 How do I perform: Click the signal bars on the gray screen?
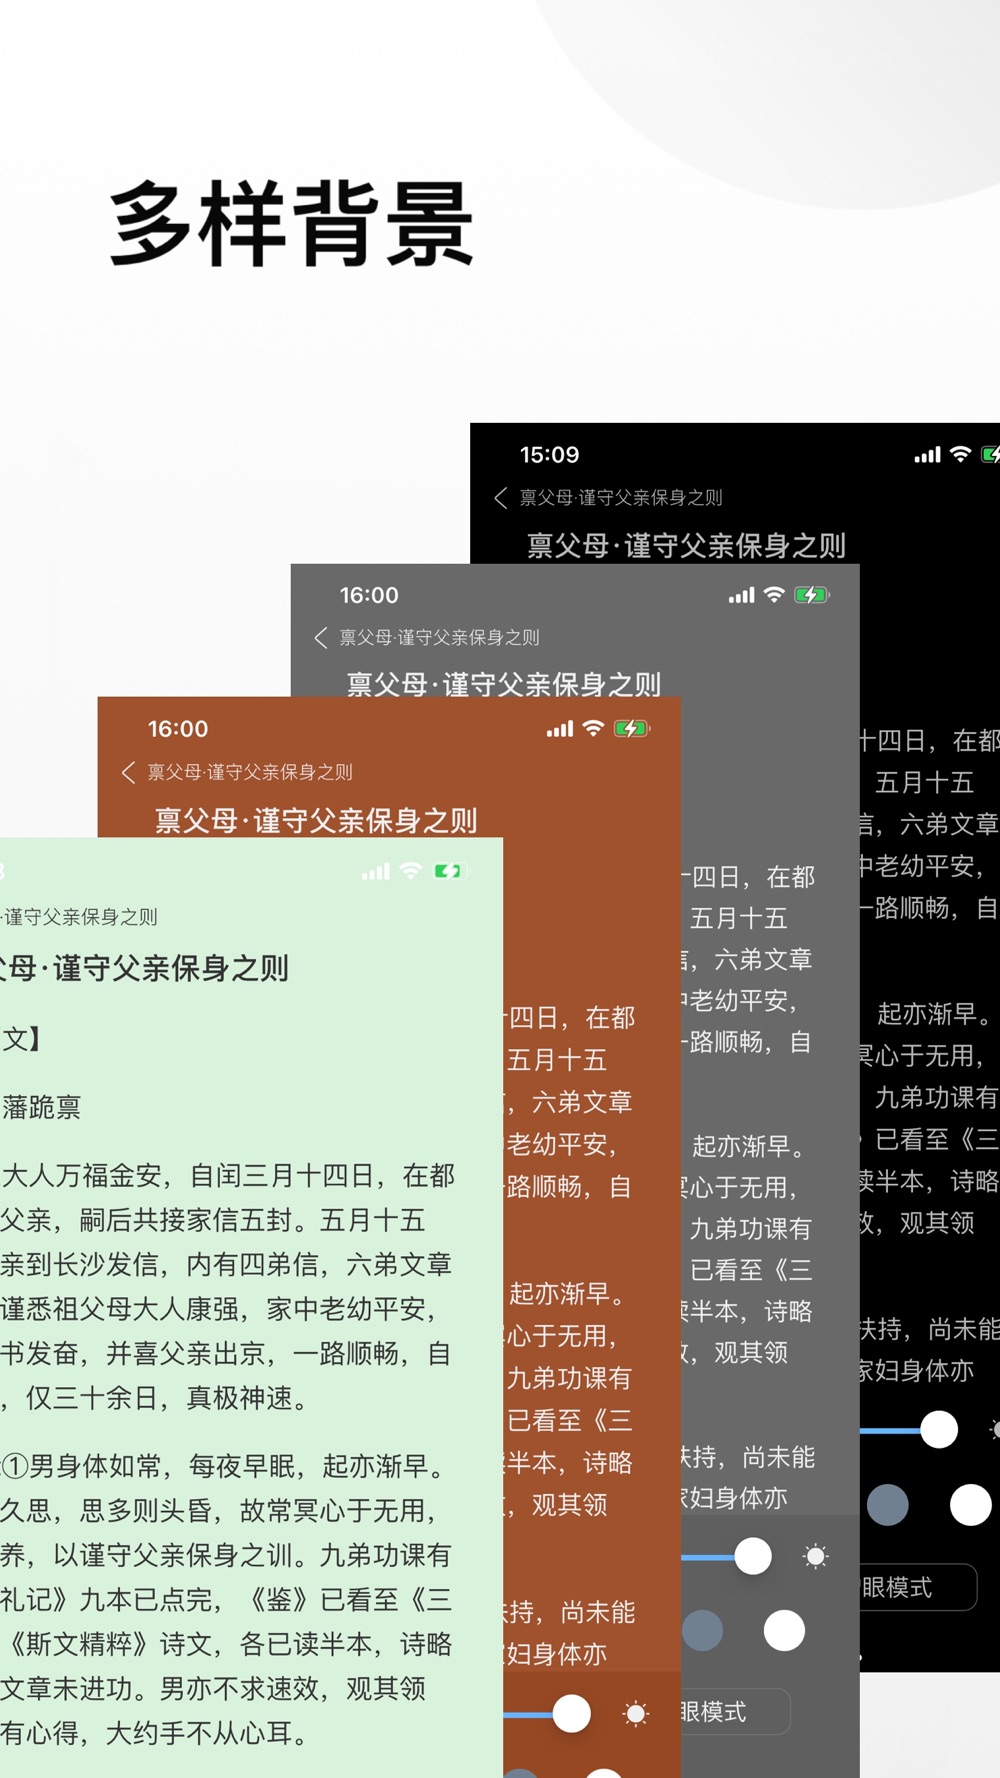[x=741, y=596]
